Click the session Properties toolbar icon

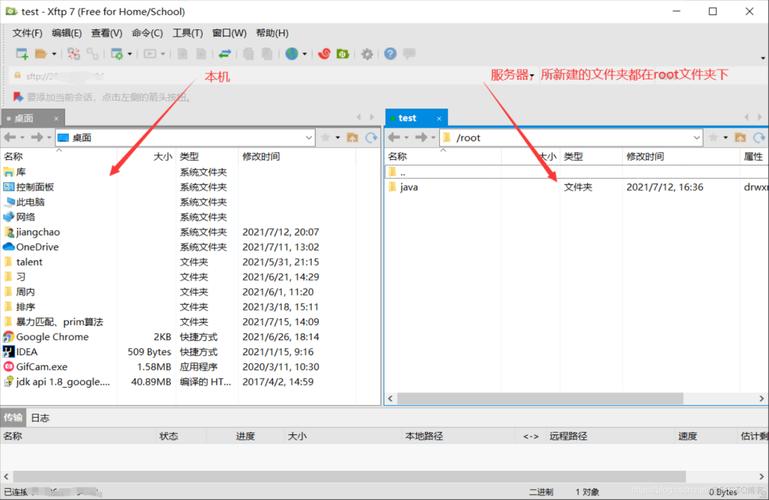[117, 54]
